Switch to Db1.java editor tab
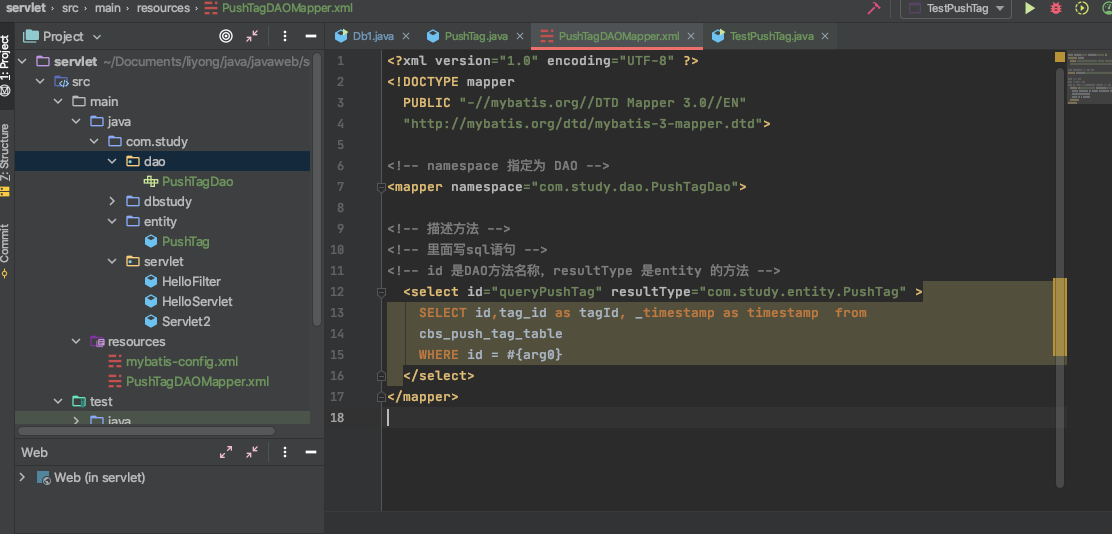Image resolution: width=1112 pixels, height=534 pixels. (373, 35)
